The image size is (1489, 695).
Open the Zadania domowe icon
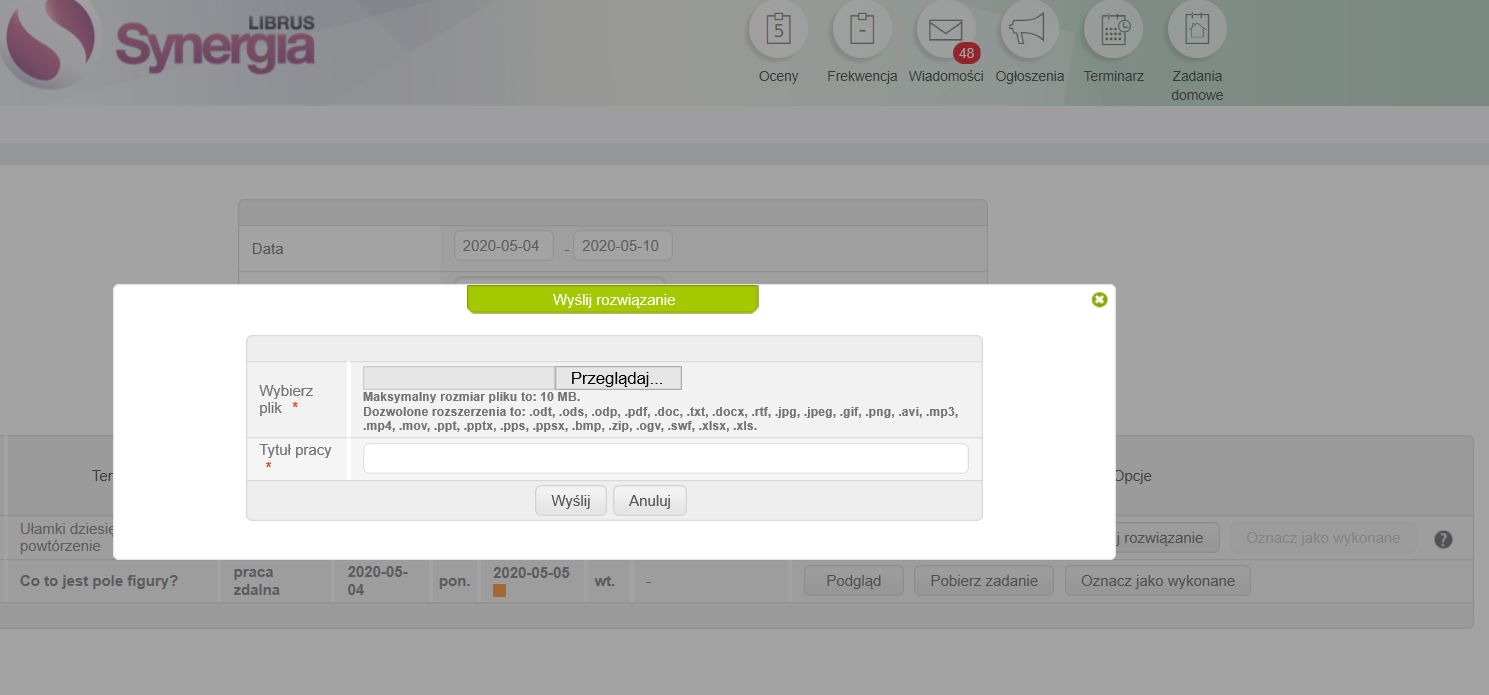click(1197, 31)
